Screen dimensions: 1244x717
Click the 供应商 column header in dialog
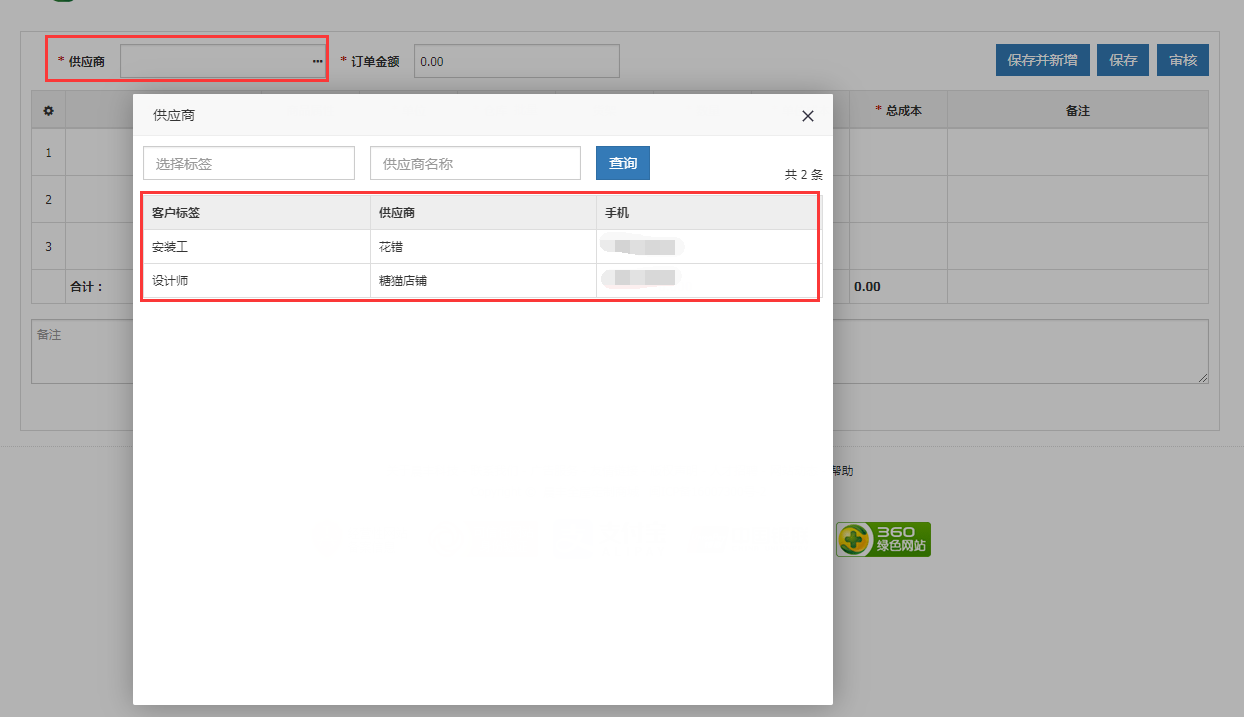point(483,212)
